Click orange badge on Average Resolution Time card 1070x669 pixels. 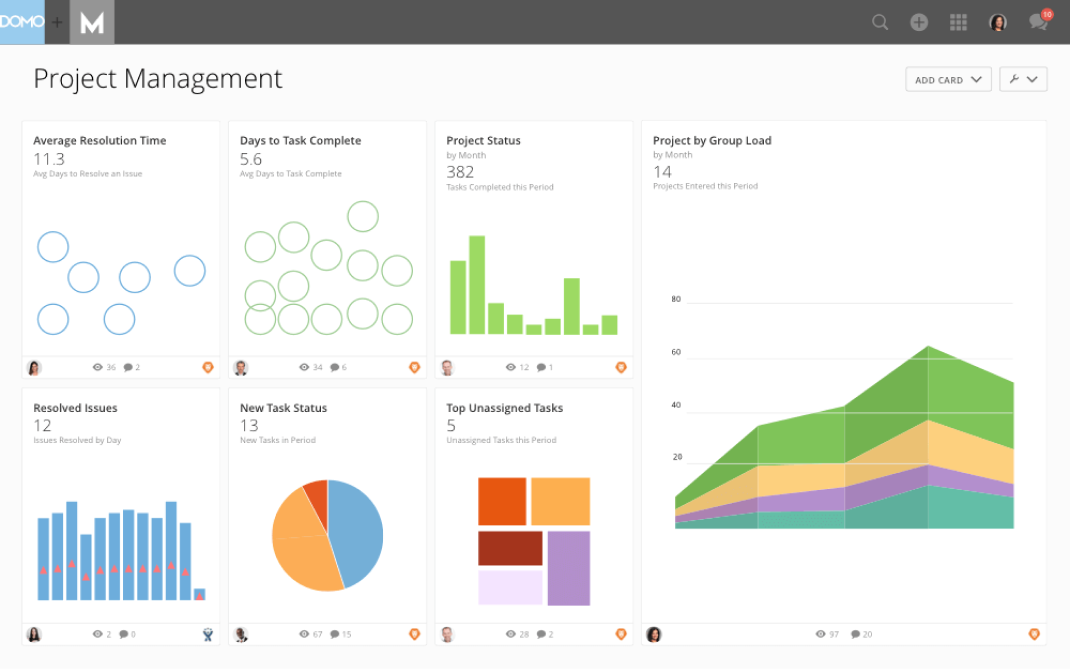pyautogui.click(x=208, y=367)
